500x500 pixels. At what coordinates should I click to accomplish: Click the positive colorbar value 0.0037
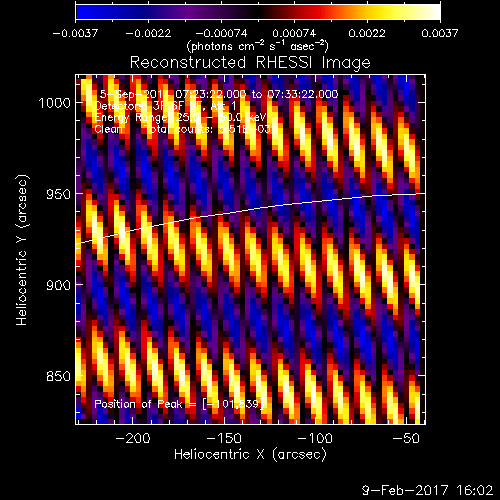440,33
